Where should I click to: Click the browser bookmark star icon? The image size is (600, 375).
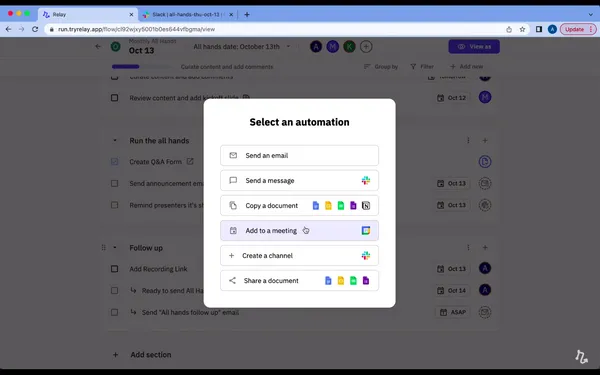(x=522, y=29)
